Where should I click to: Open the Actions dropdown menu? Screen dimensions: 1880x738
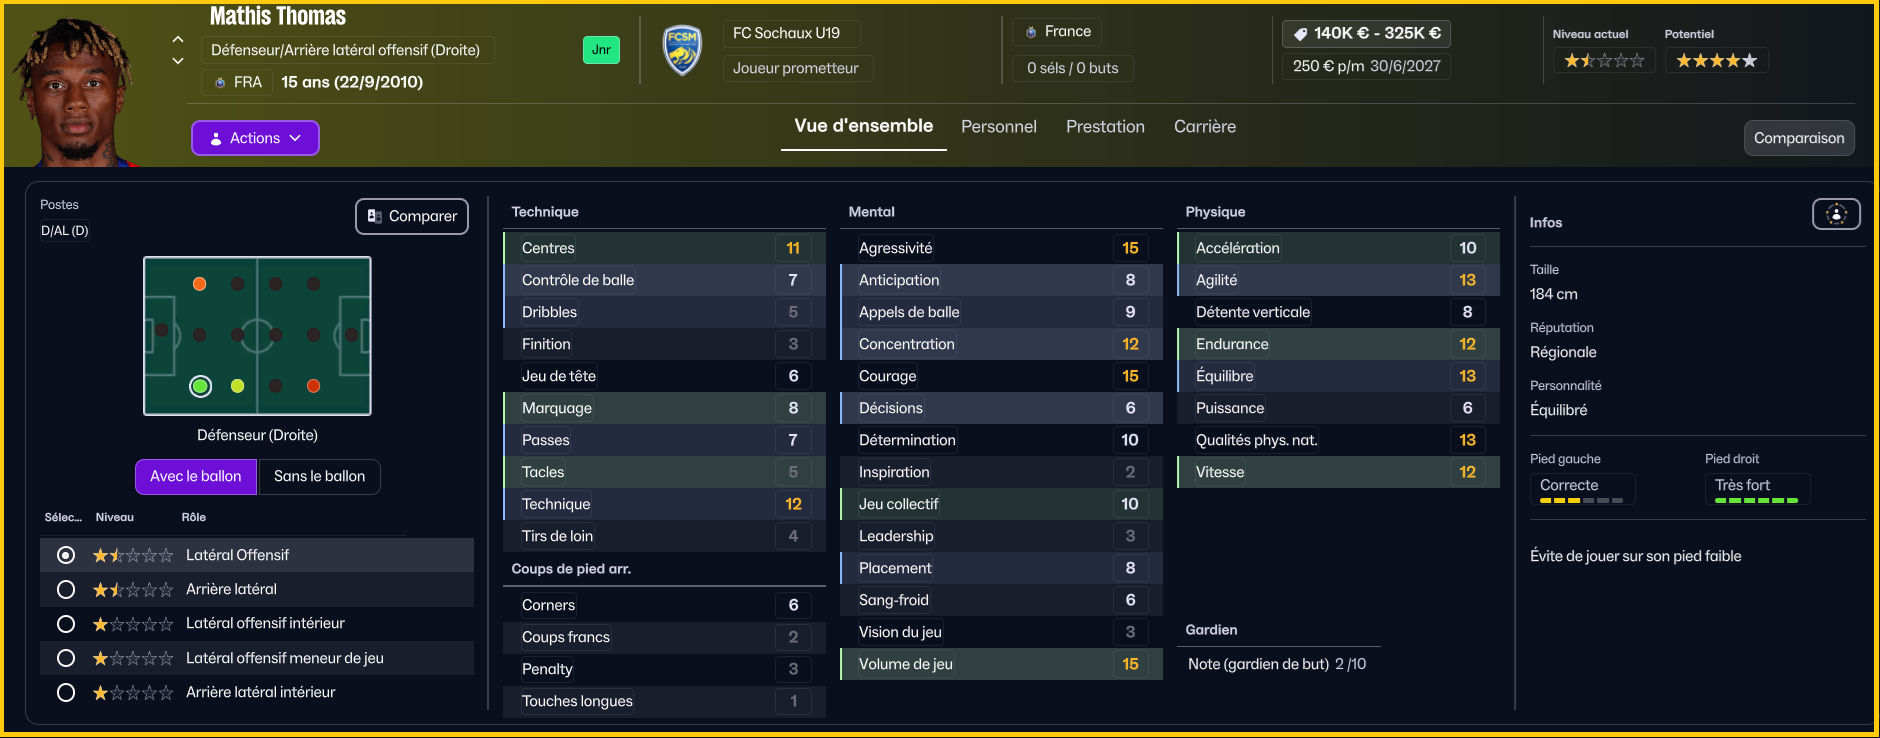coord(255,138)
